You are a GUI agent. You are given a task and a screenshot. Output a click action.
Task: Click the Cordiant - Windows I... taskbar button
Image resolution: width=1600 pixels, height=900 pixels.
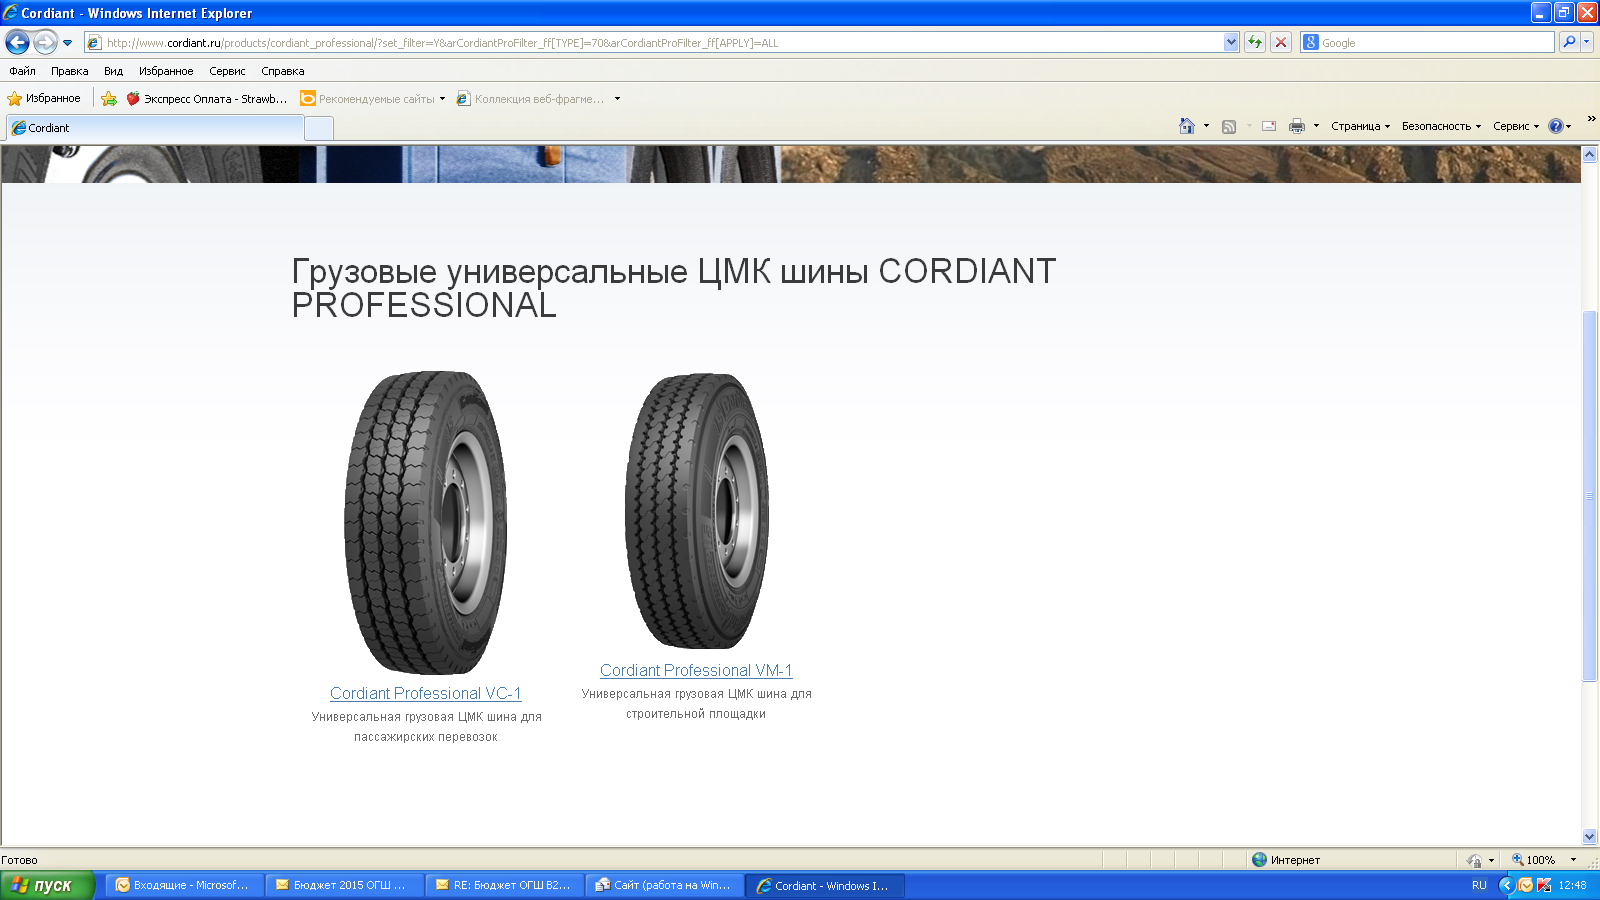click(825, 885)
